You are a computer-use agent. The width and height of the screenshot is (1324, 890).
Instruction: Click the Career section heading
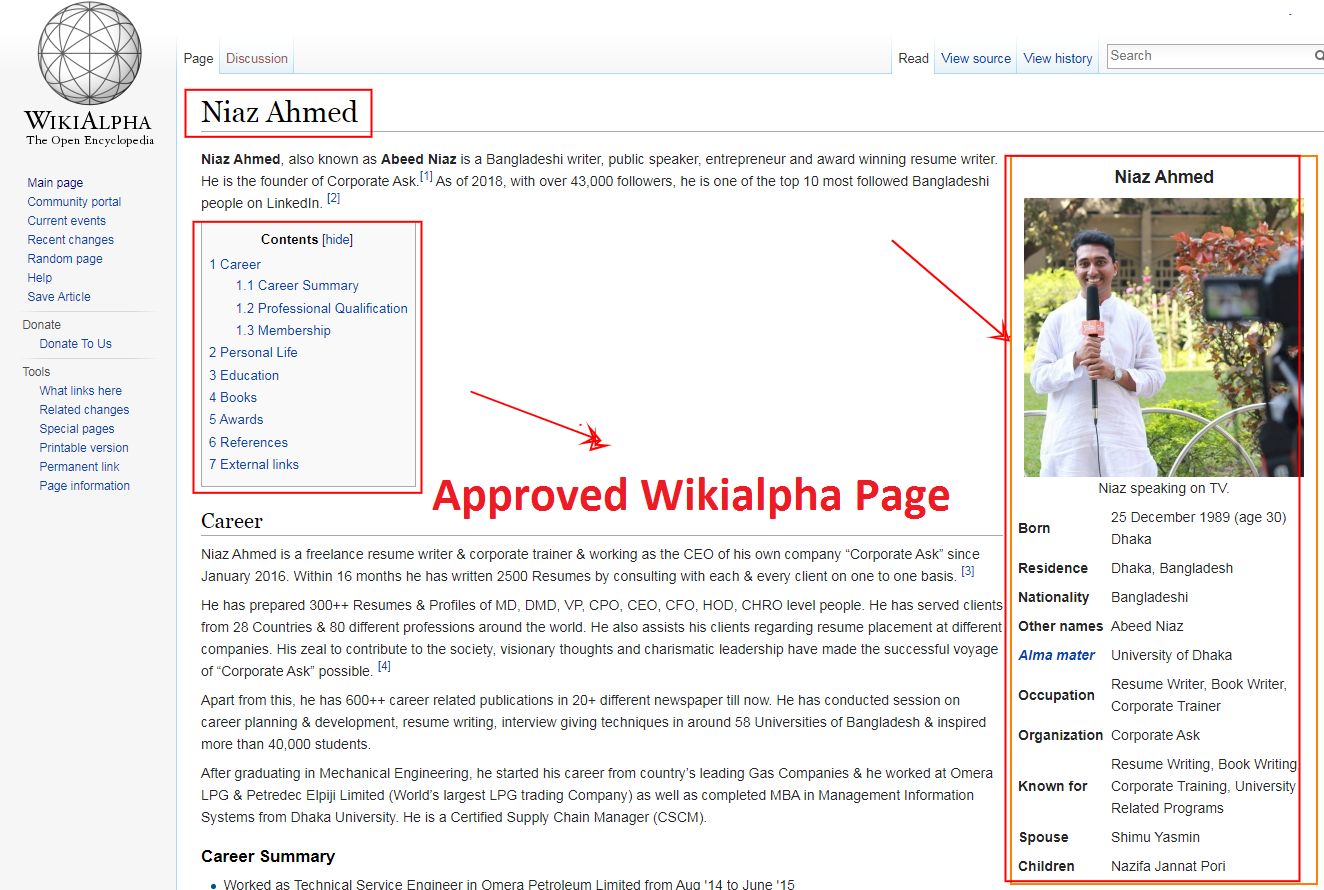(x=232, y=521)
